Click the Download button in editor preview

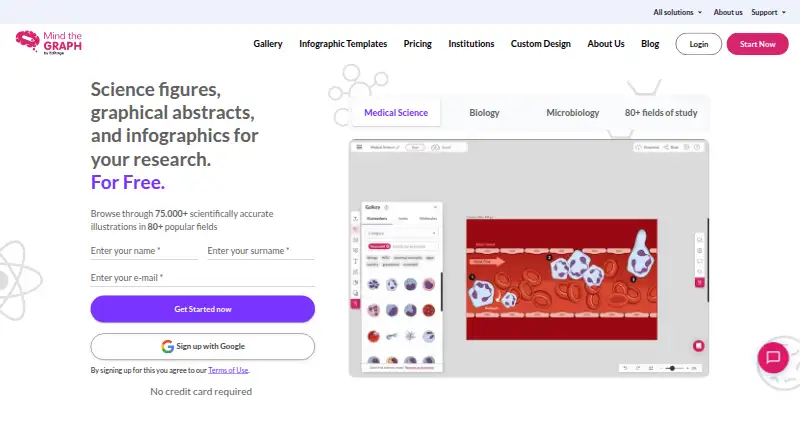pos(647,147)
